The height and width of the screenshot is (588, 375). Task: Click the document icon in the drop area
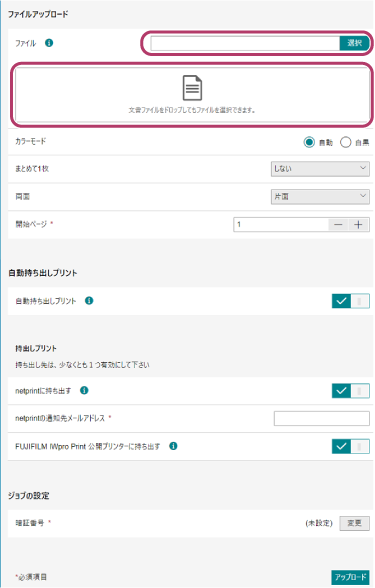[x=192, y=88]
